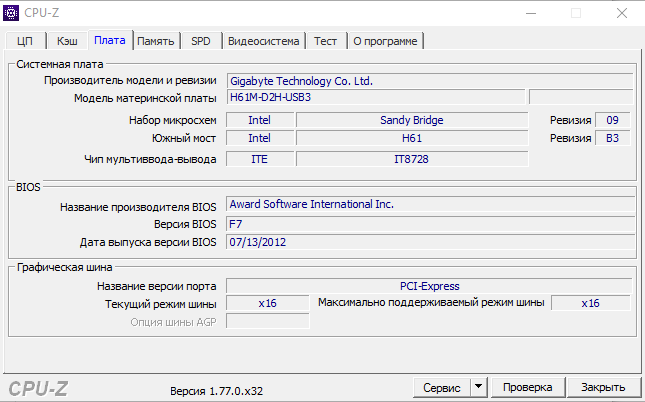
Task: Click the Intel value beside Южный мост
Action: [x=260, y=138]
